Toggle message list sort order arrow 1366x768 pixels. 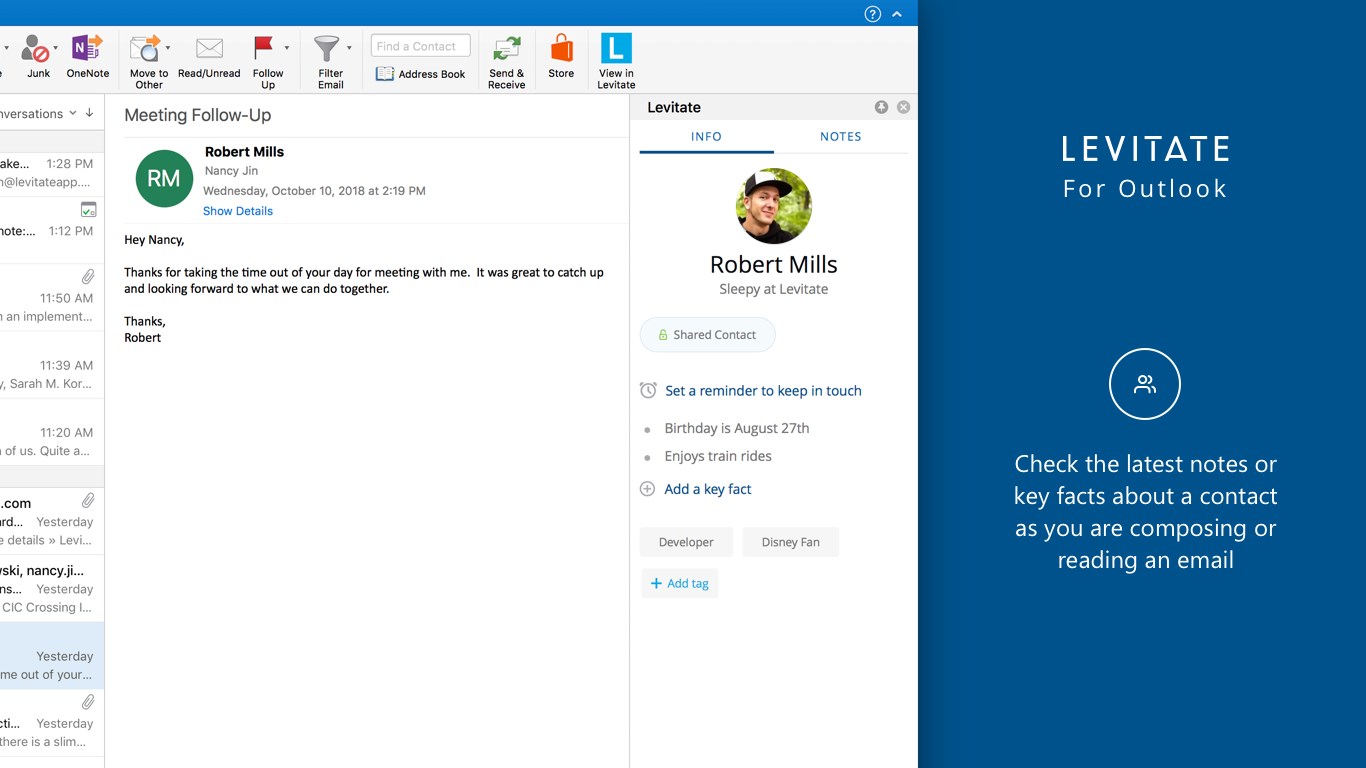(x=89, y=113)
